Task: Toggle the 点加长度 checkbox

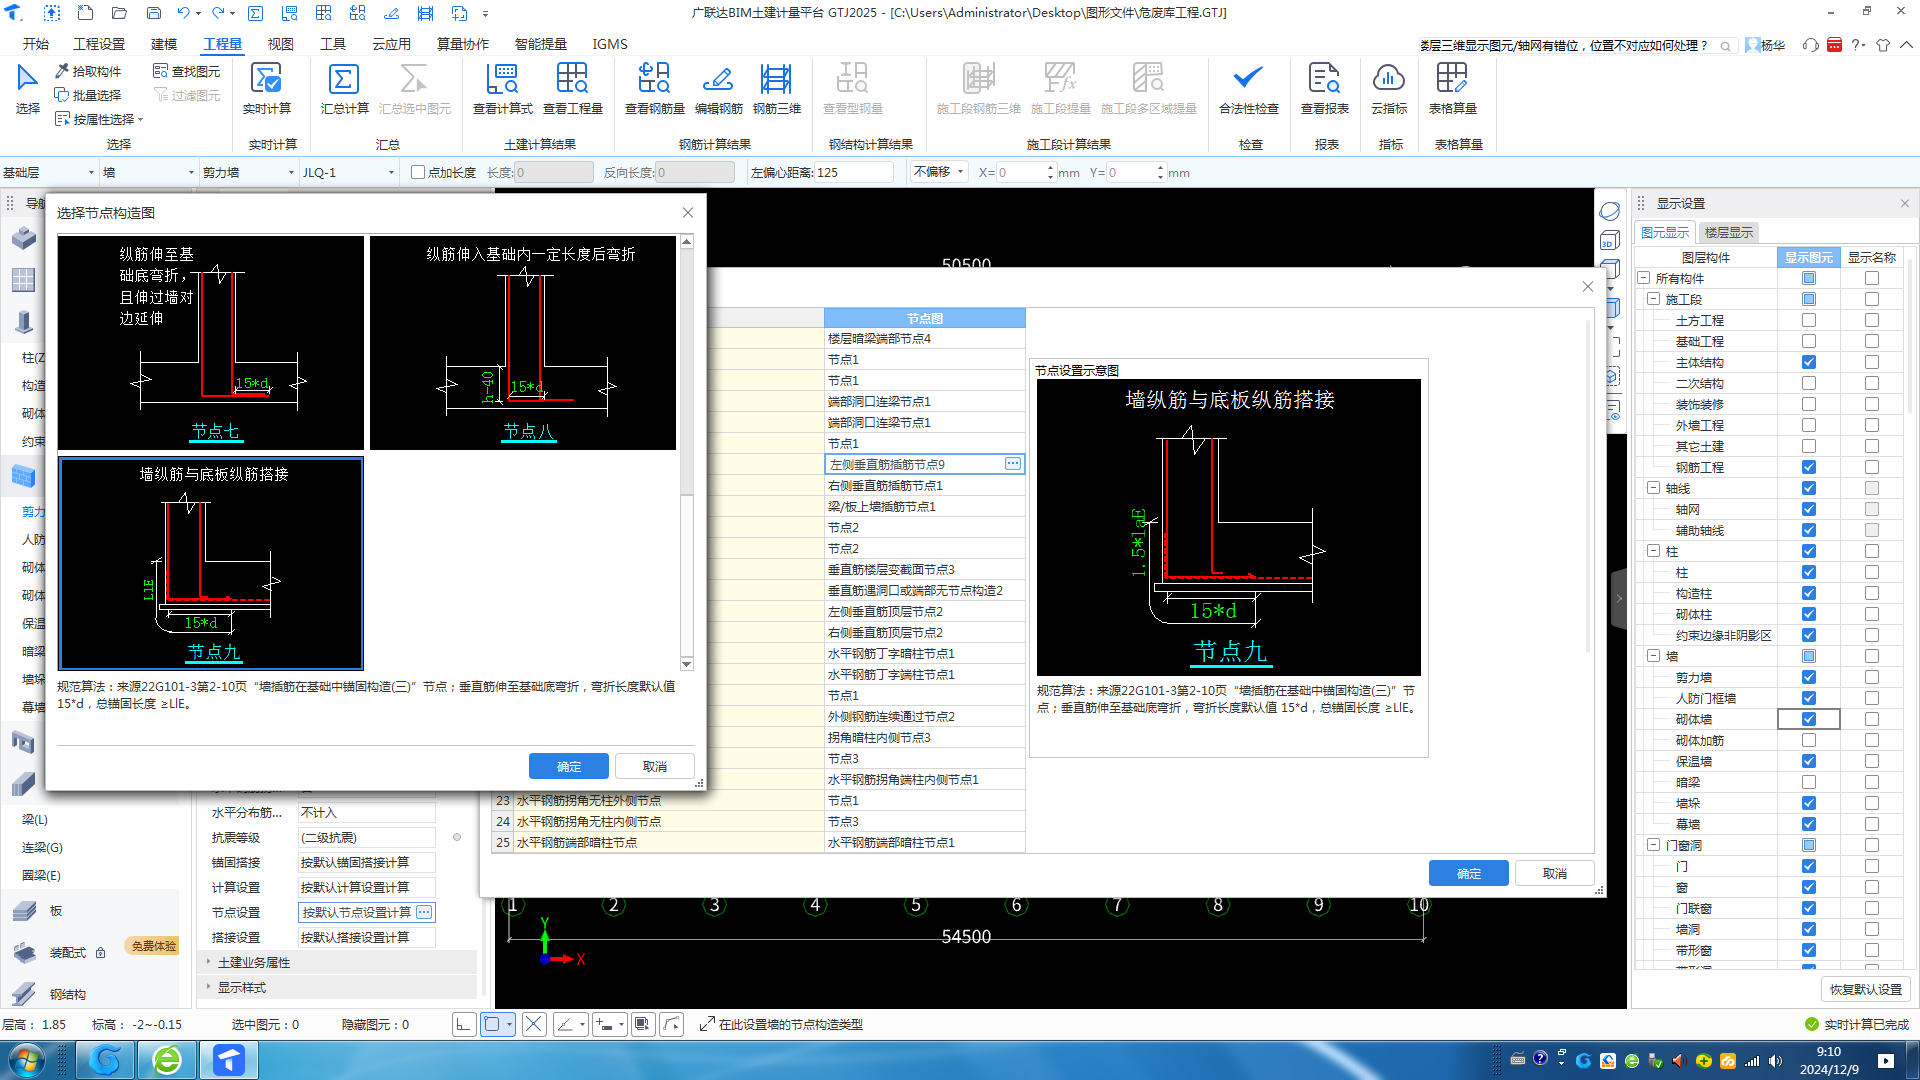Action: tap(418, 172)
